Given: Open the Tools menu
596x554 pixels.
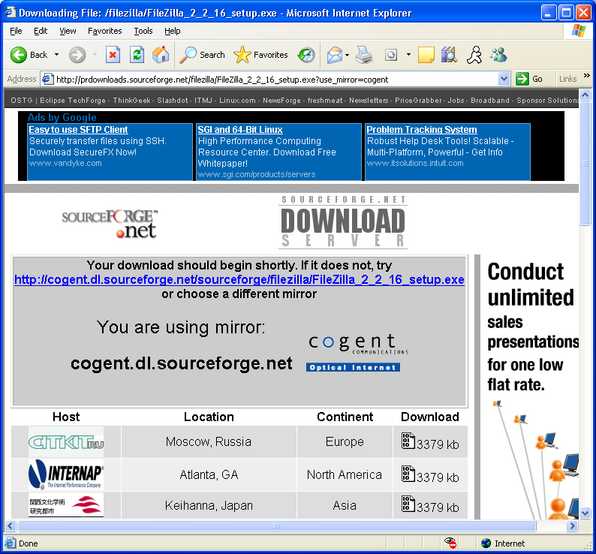Looking at the screenshot, I should (x=143, y=31).
